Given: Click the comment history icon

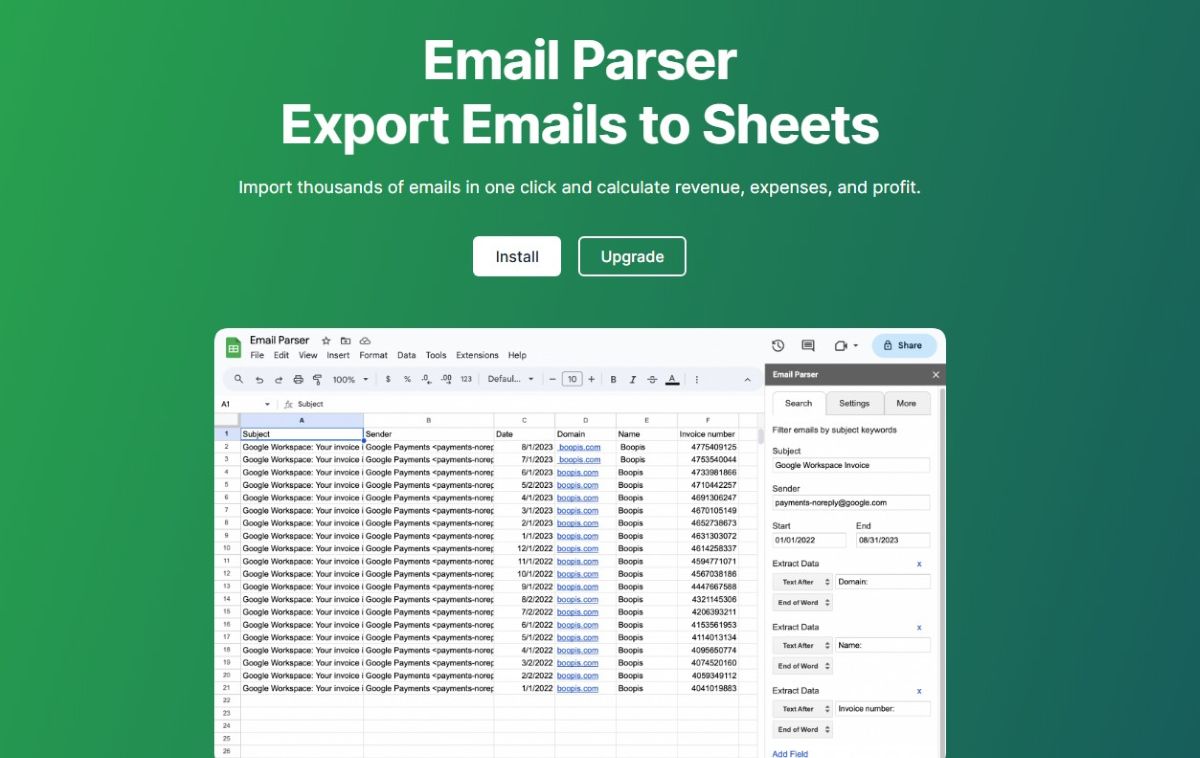Looking at the screenshot, I should 807,344.
